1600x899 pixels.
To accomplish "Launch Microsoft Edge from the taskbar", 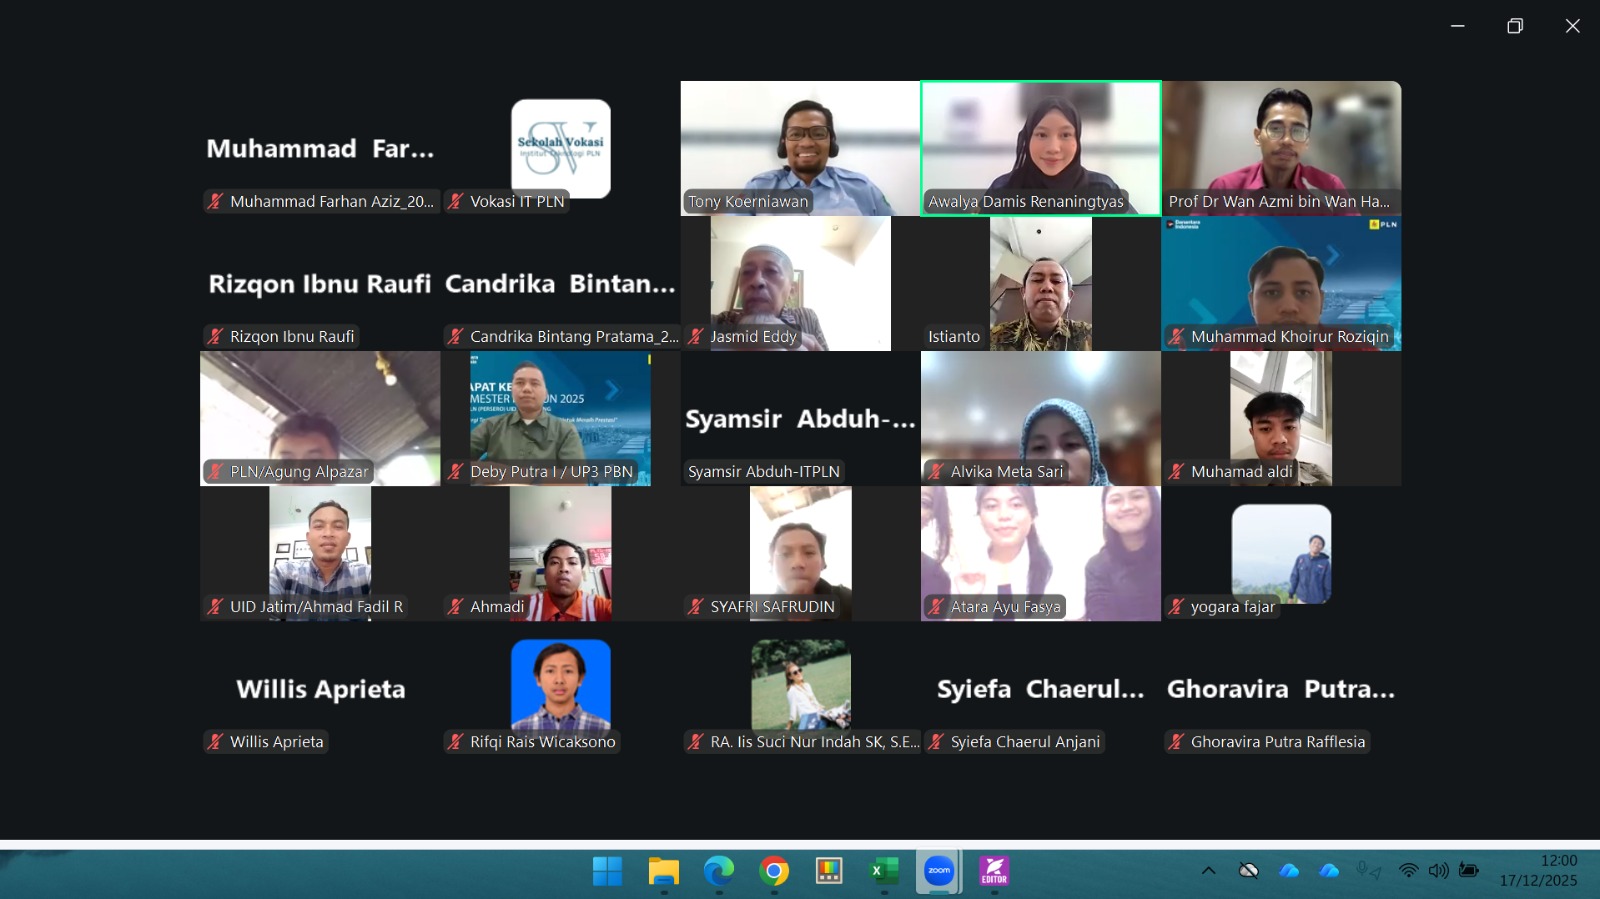I will coord(718,871).
